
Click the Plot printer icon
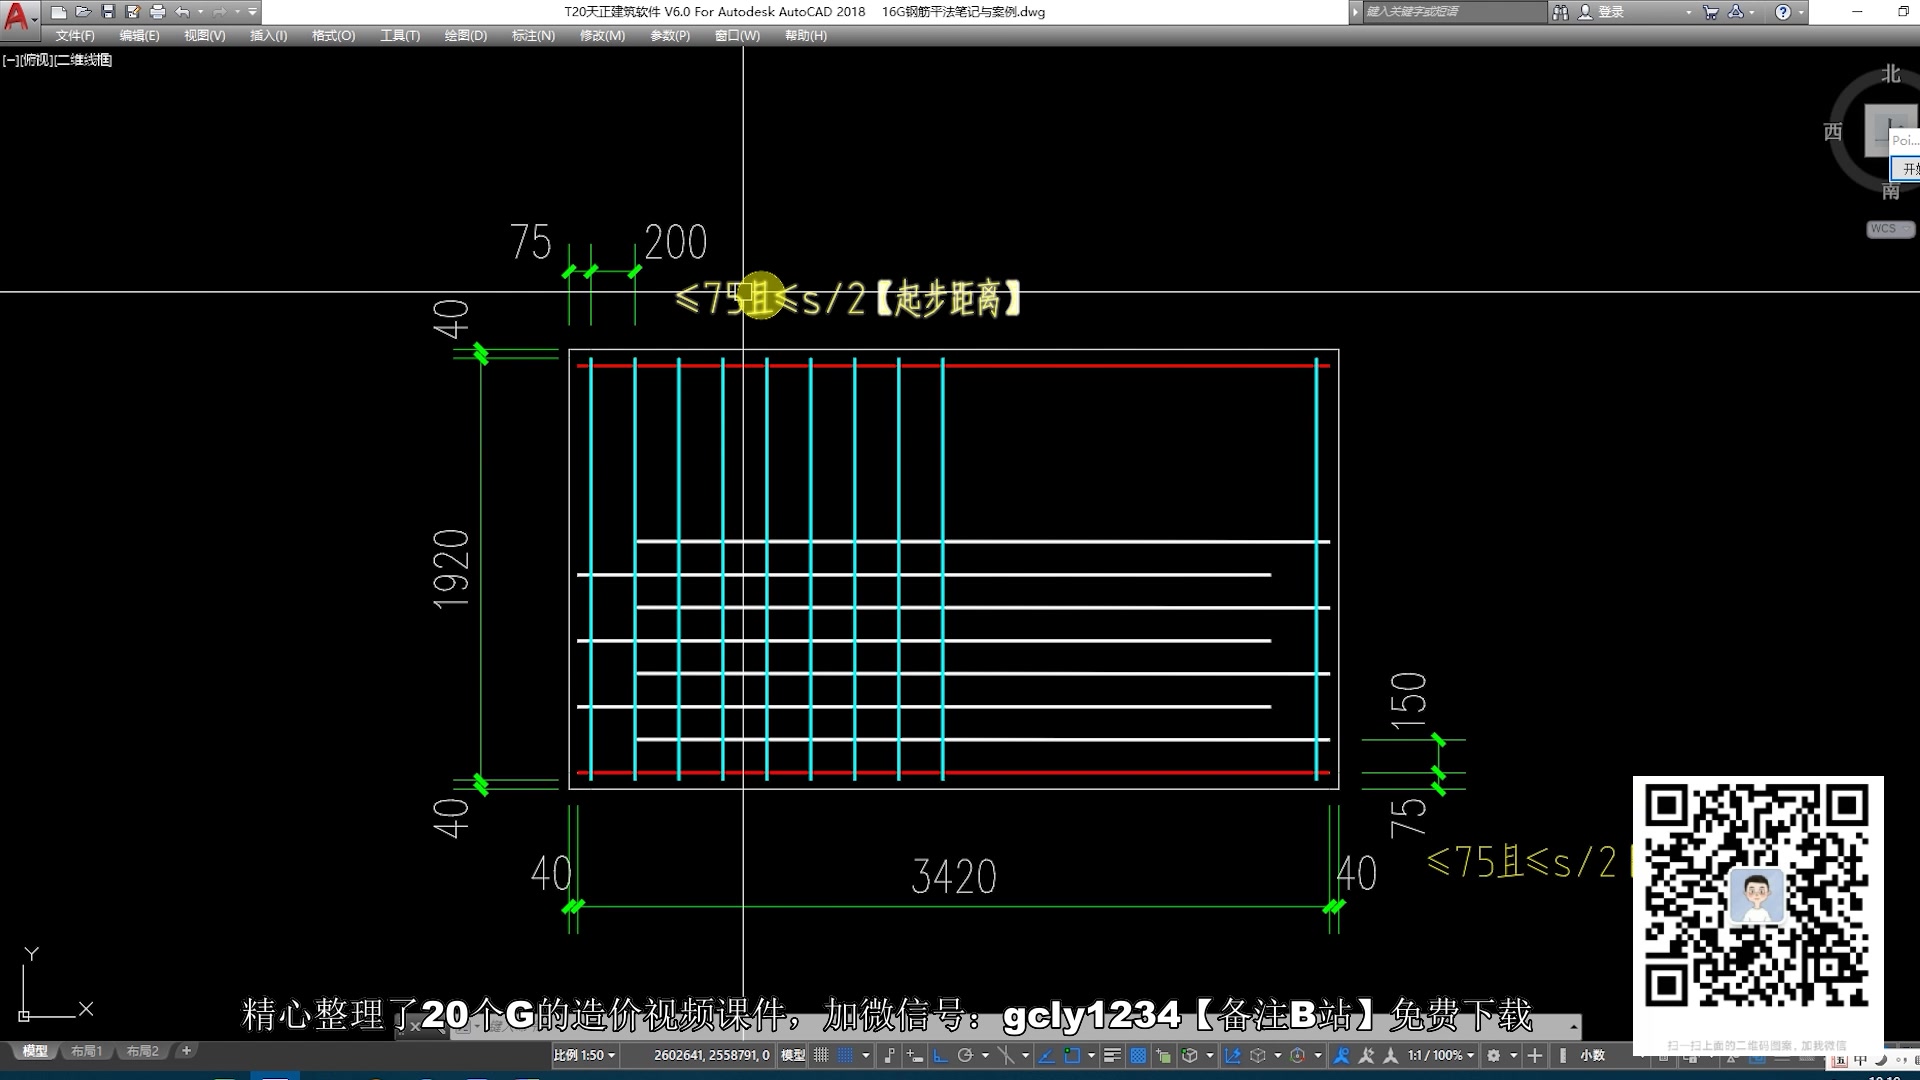(157, 12)
